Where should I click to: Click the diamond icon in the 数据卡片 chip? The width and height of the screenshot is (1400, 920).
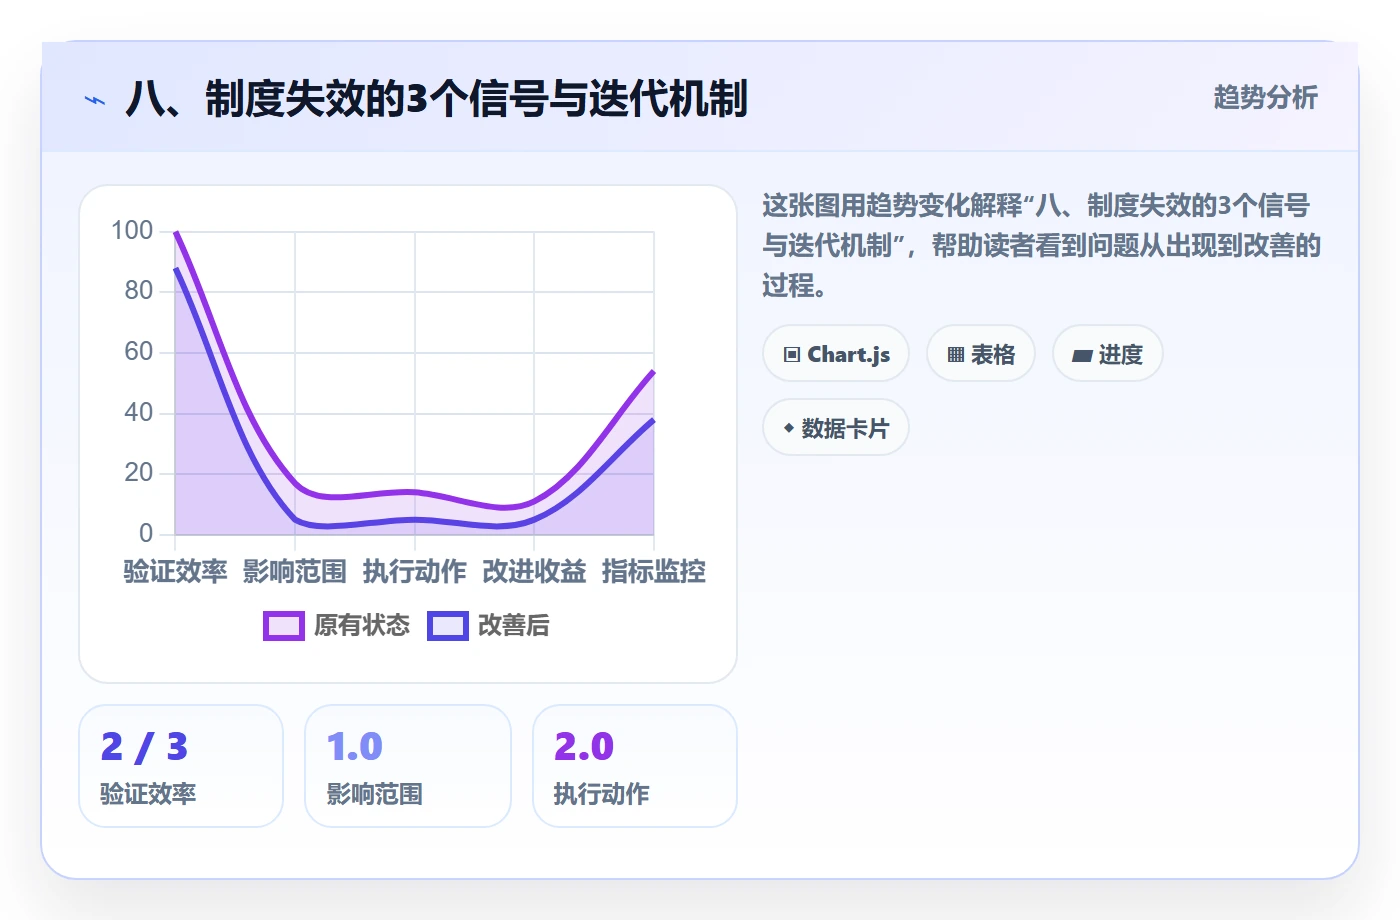(x=789, y=428)
